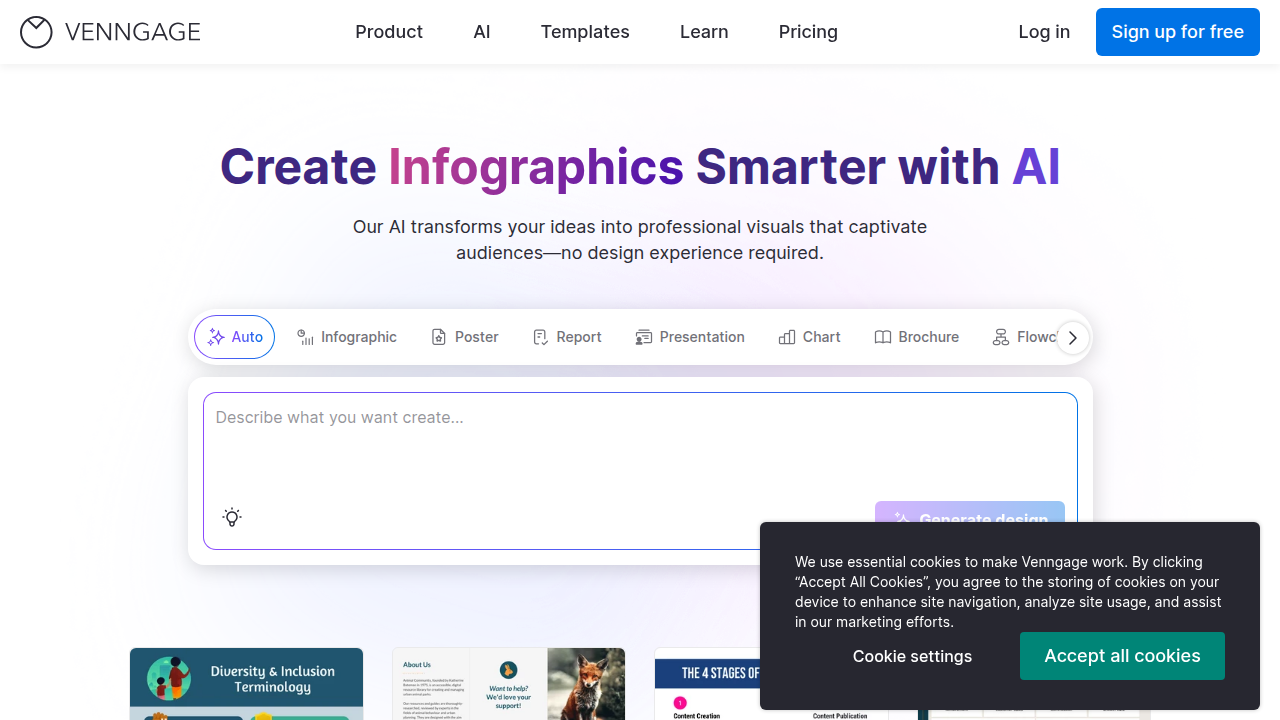Viewport: 1280px width, 720px height.
Task: Click the right arrow to show more types
Action: (x=1072, y=338)
